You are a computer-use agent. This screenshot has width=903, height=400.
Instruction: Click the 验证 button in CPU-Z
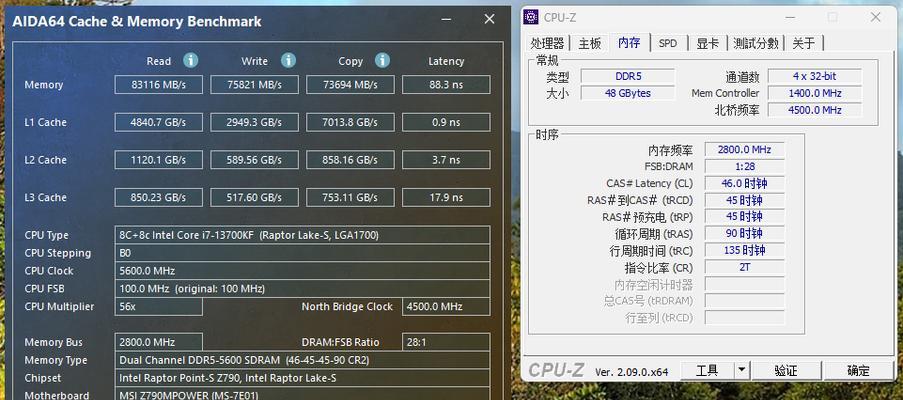(x=786, y=371)
